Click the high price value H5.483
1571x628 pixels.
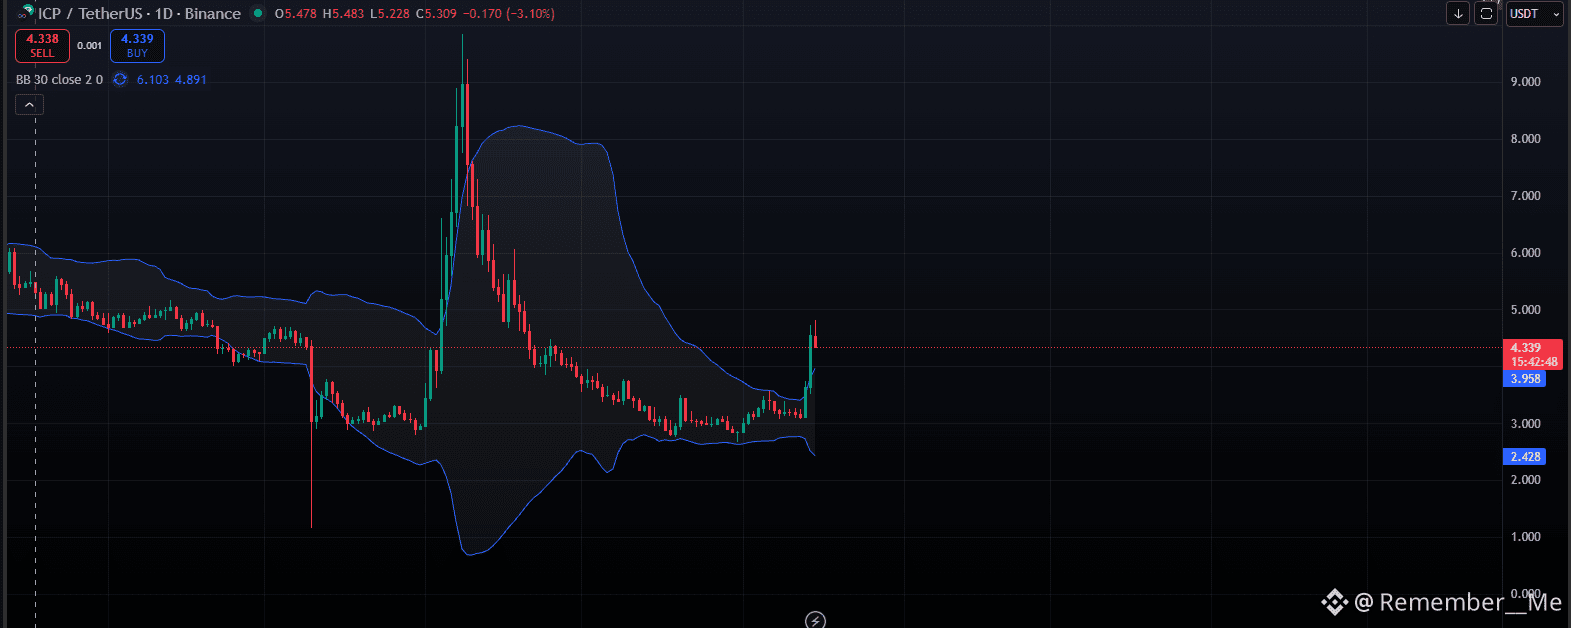coord(343,14)
